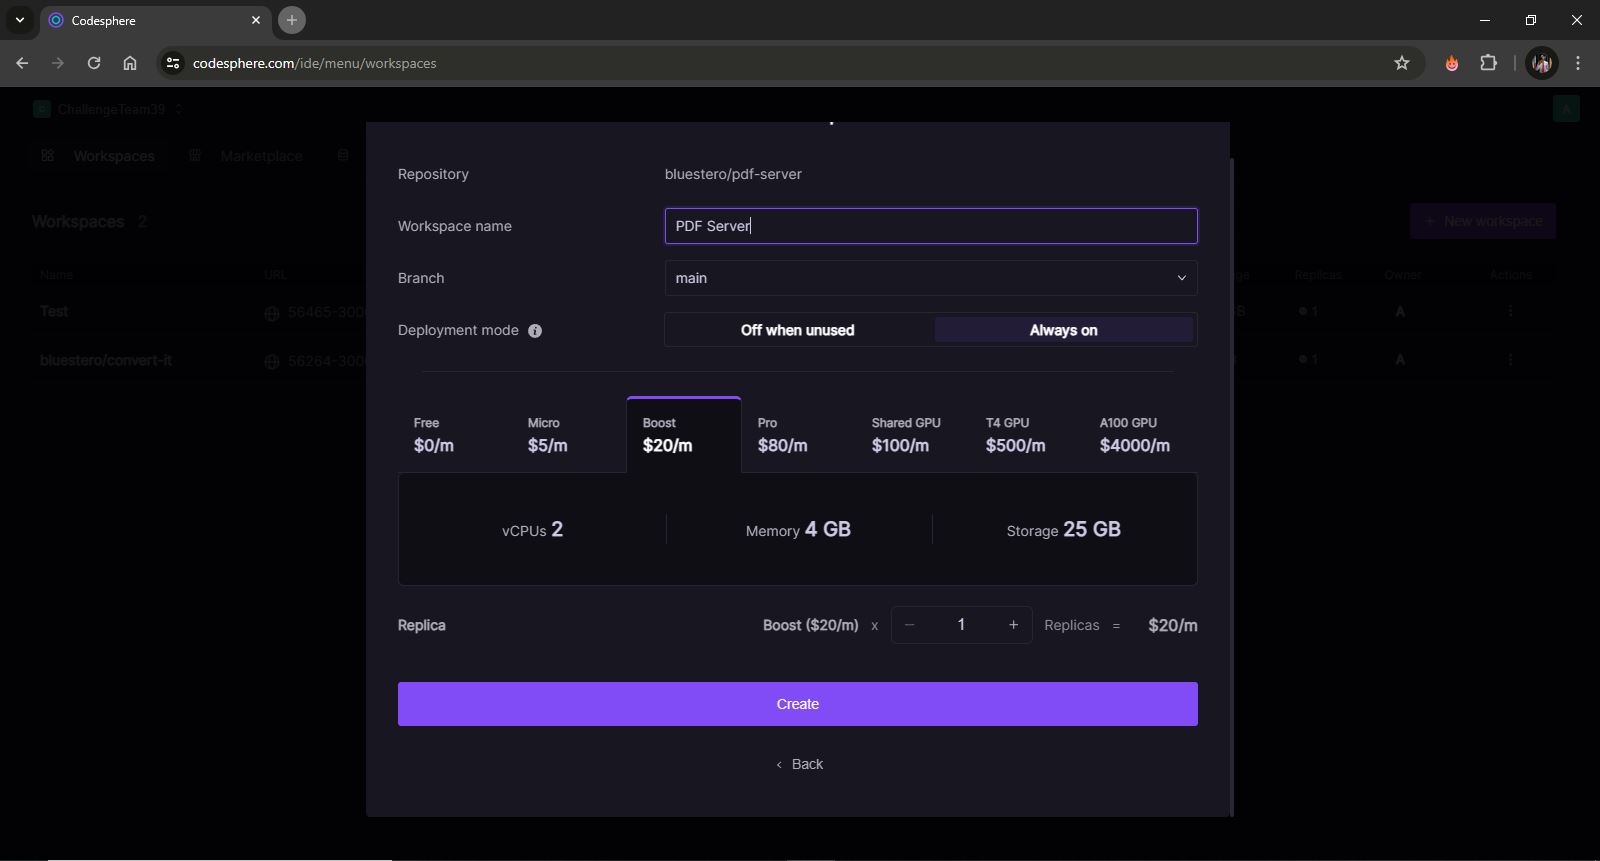Screen dimensions: 1600x861
Task: Click user avatar in app header
Action: point(1566,109)
